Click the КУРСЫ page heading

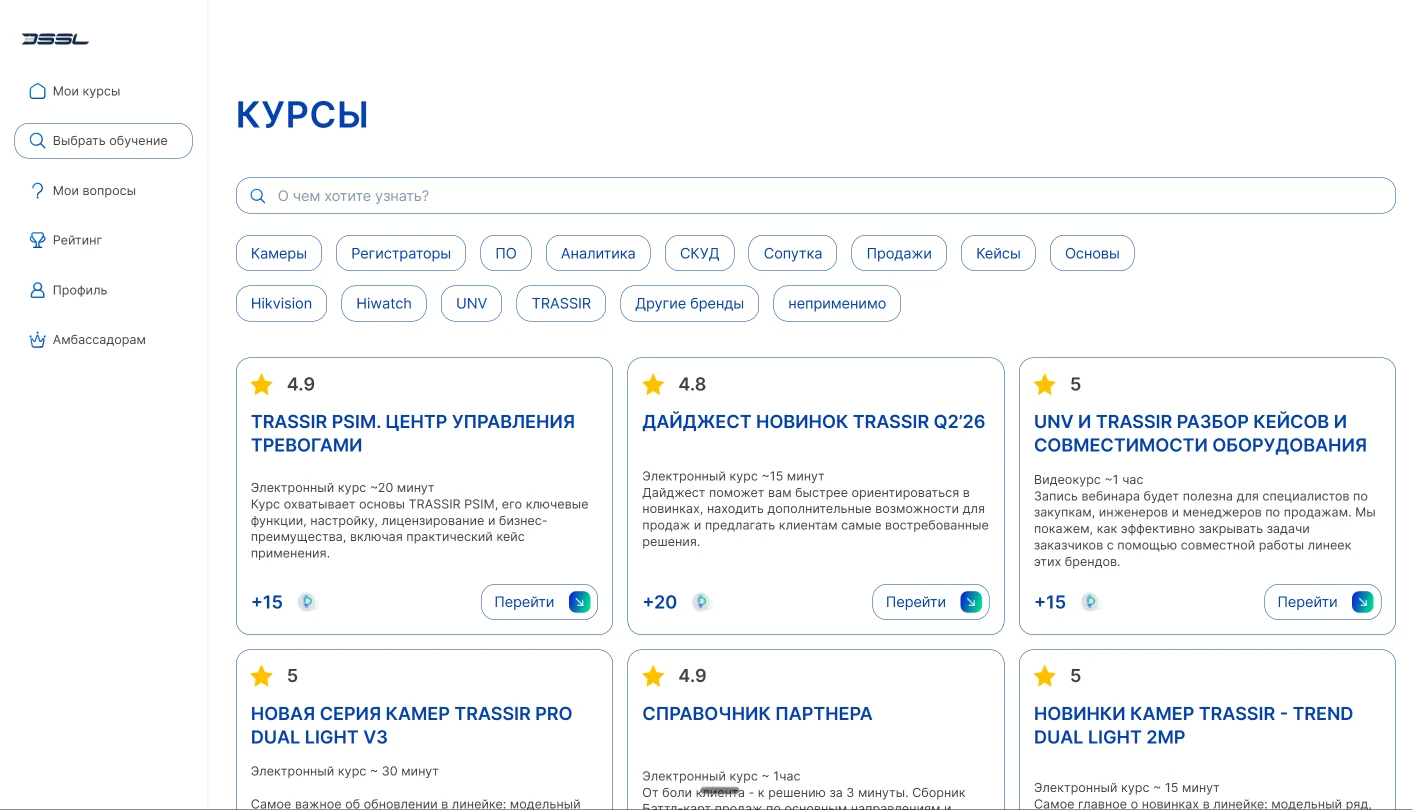click(302, 115)
